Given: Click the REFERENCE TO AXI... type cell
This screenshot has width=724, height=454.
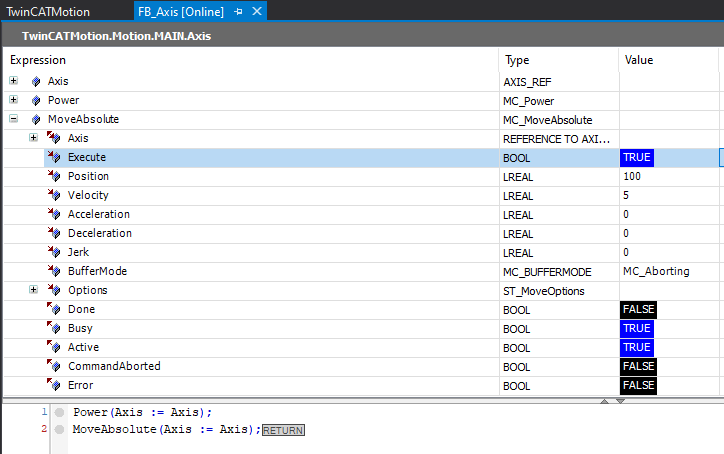Looking at the screenshot, I should click(556, 139).
